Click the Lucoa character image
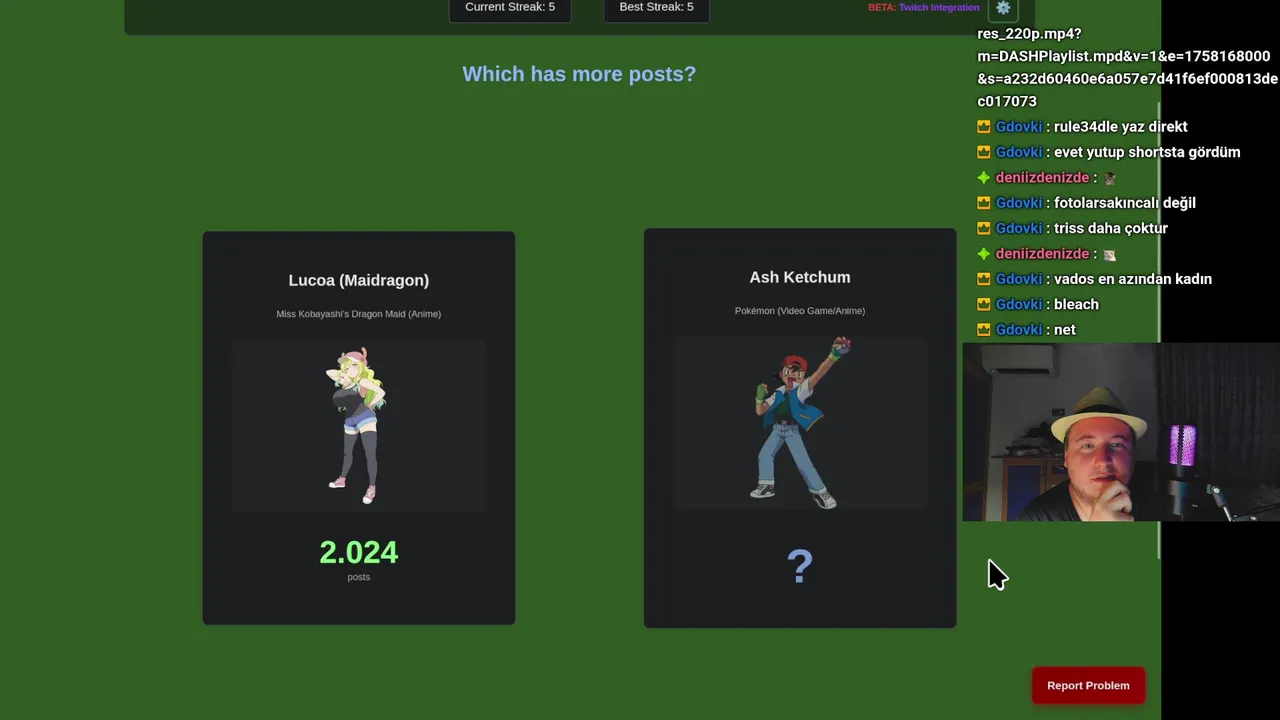This screenshot has width=1280, height=720. (x=358, y=426)
